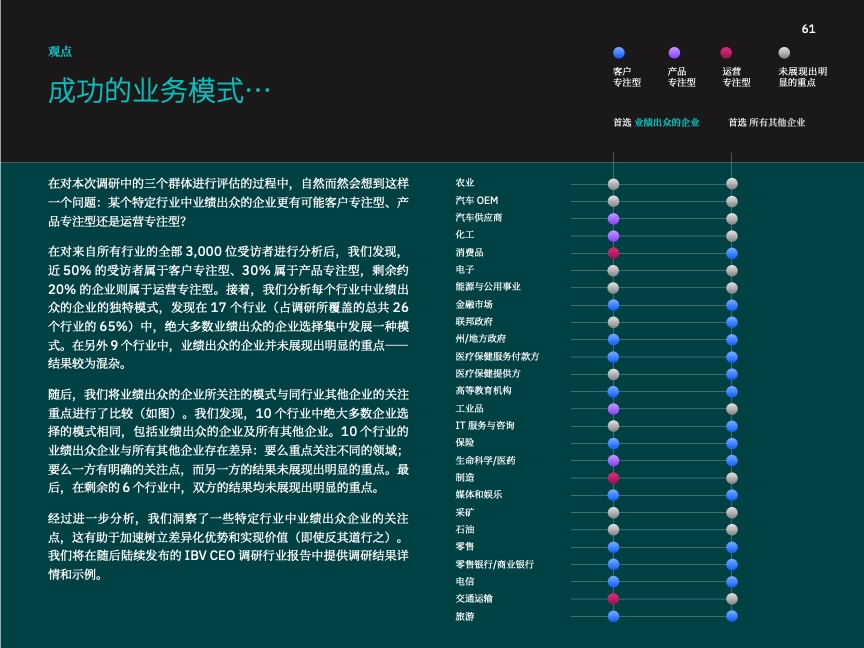Click the 金融市场 row label
Image resolution: width=864 pixels, height=648 pixels.
(x=474, y=304)
